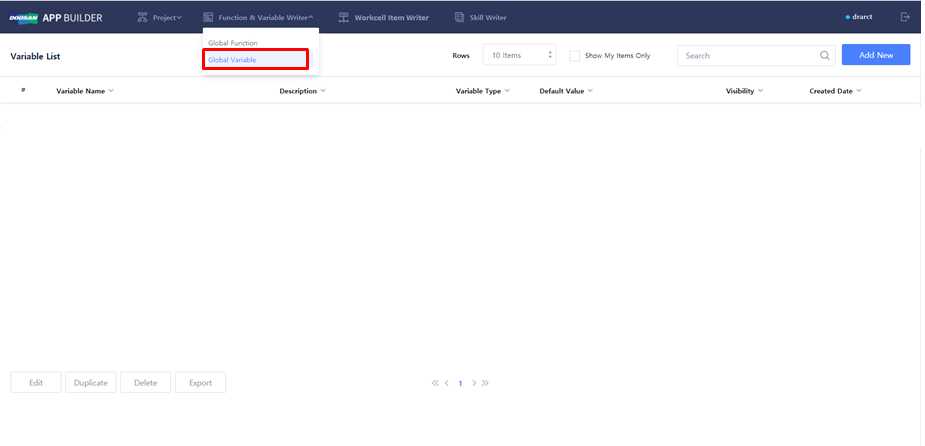Click the search magnifier icon

pyautogui.click(x=825, y=56)
